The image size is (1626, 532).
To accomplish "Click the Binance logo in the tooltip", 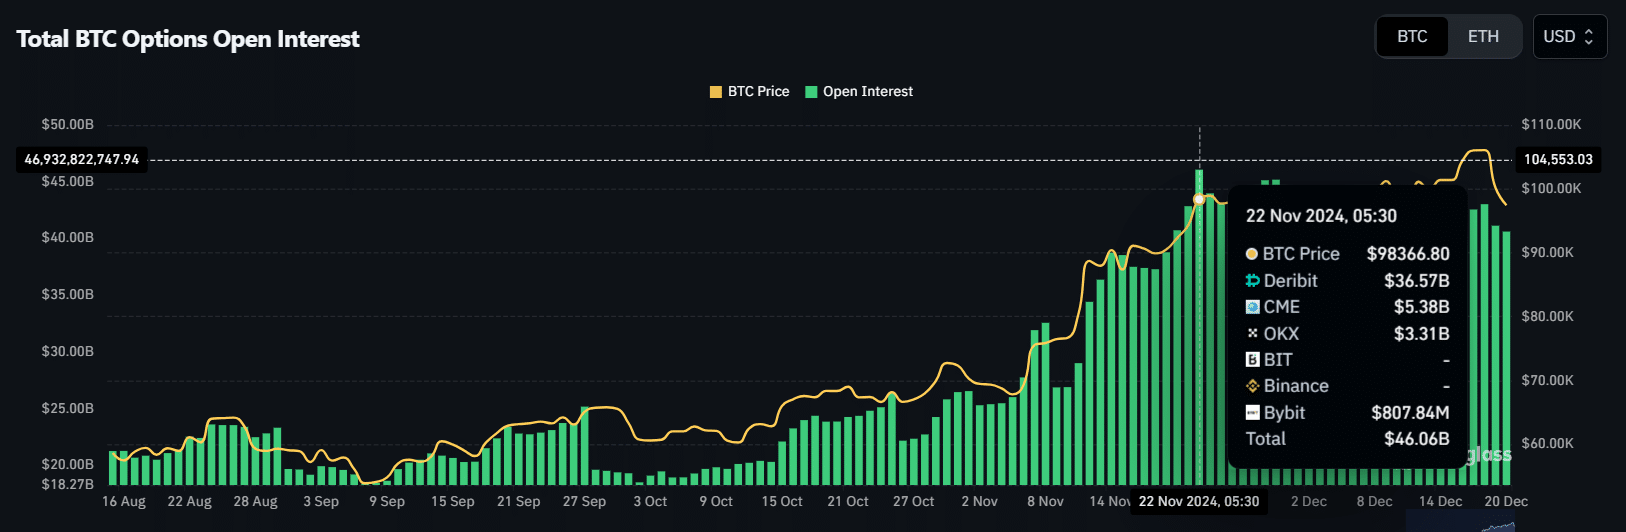I will click(x=1252, y=386).
